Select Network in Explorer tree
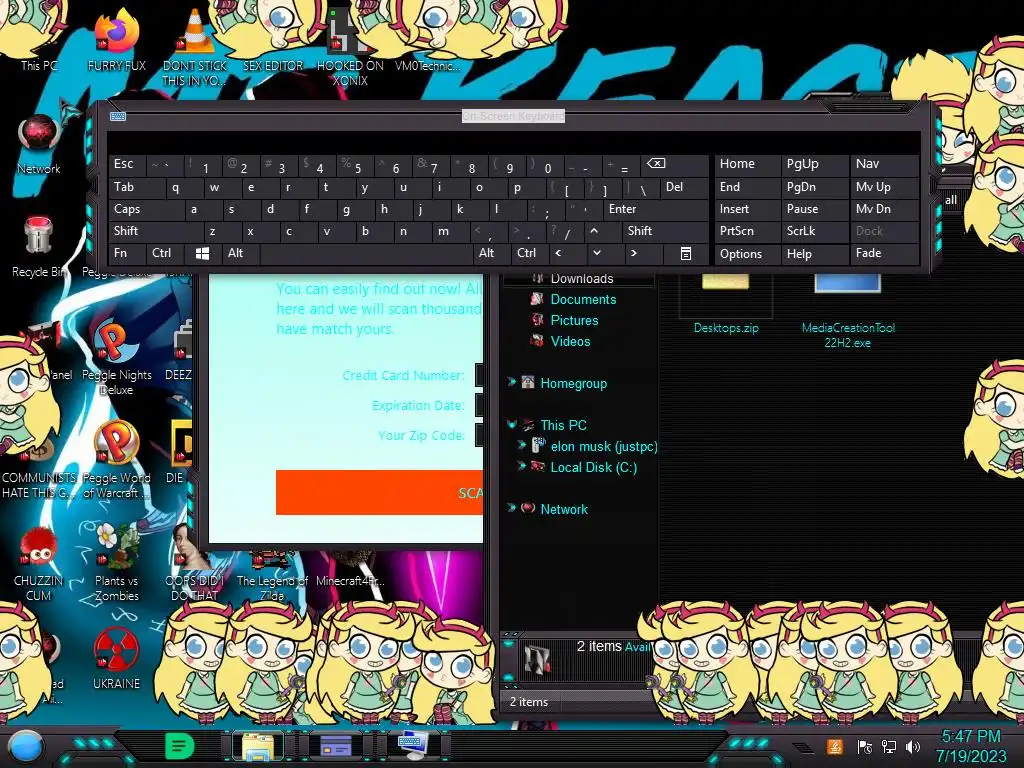 pyautogui.click(x=564, y=509)
